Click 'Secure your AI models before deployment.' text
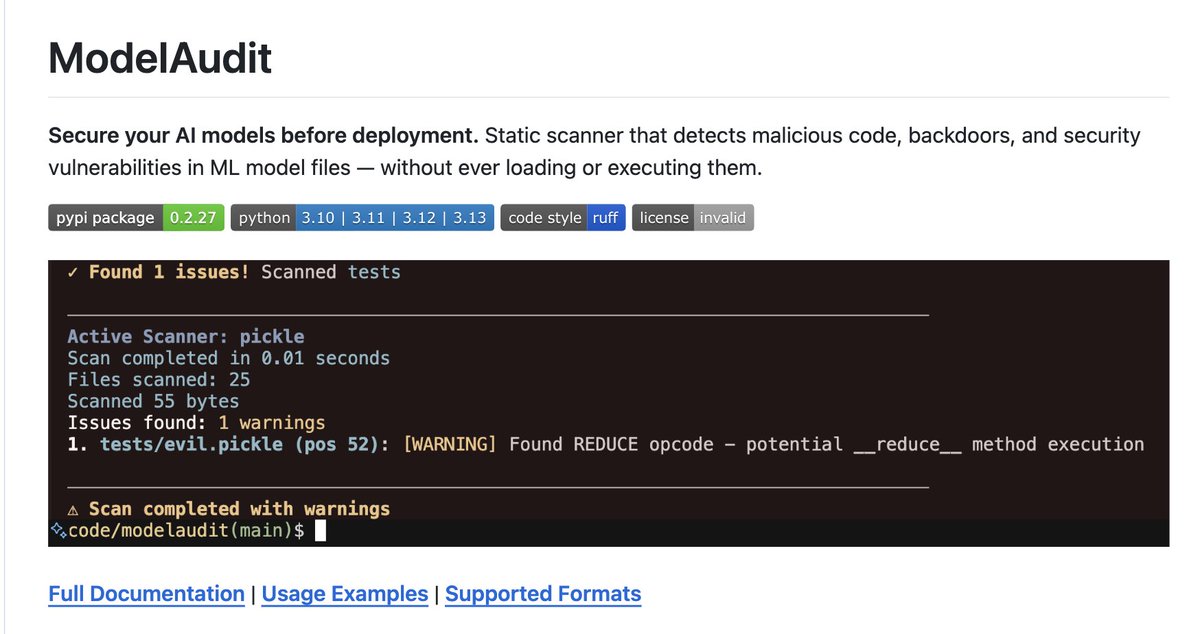Image resolution: width=1200 pixels, height=634 pixels. coord(265,135)
